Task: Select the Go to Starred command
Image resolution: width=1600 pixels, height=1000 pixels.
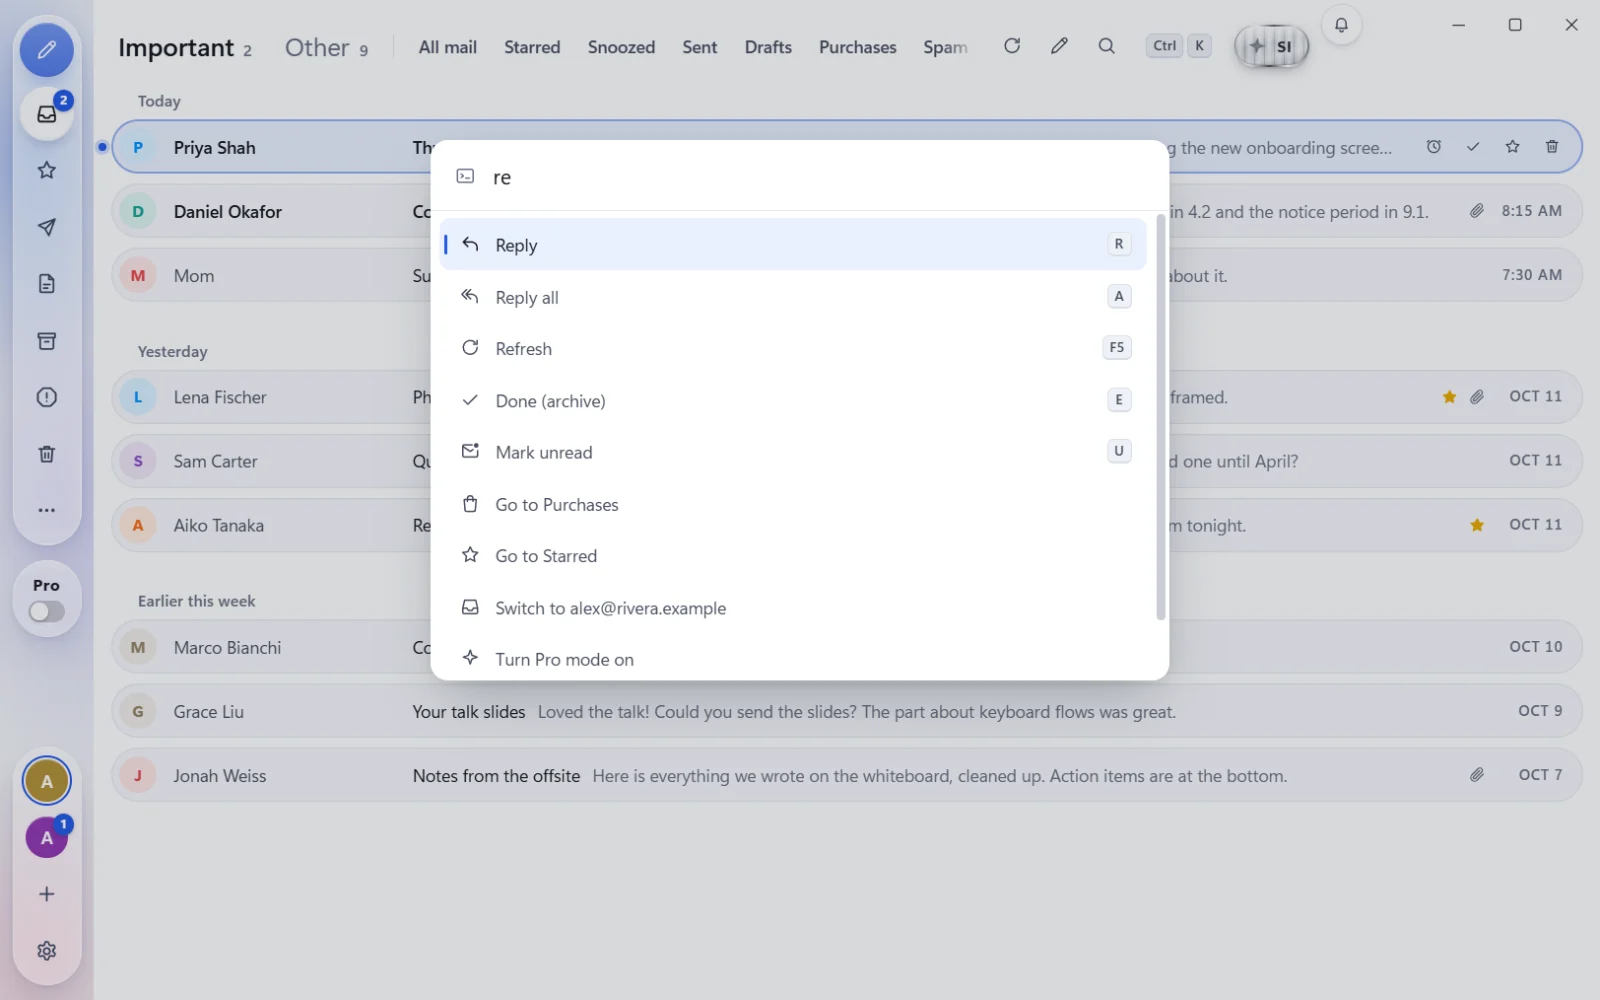Action: coord(793,556)
